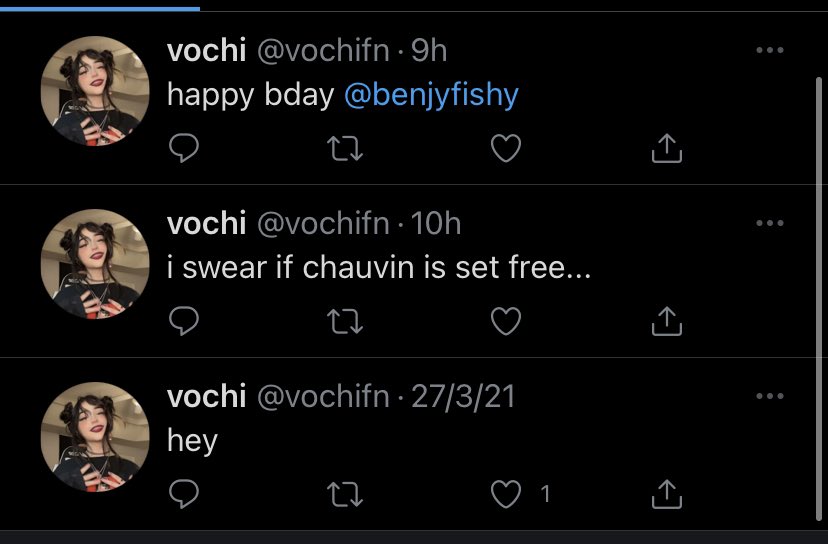Open the @benjyfishy mention link
The image size is (828, 544).
click(x=431, y=95)
